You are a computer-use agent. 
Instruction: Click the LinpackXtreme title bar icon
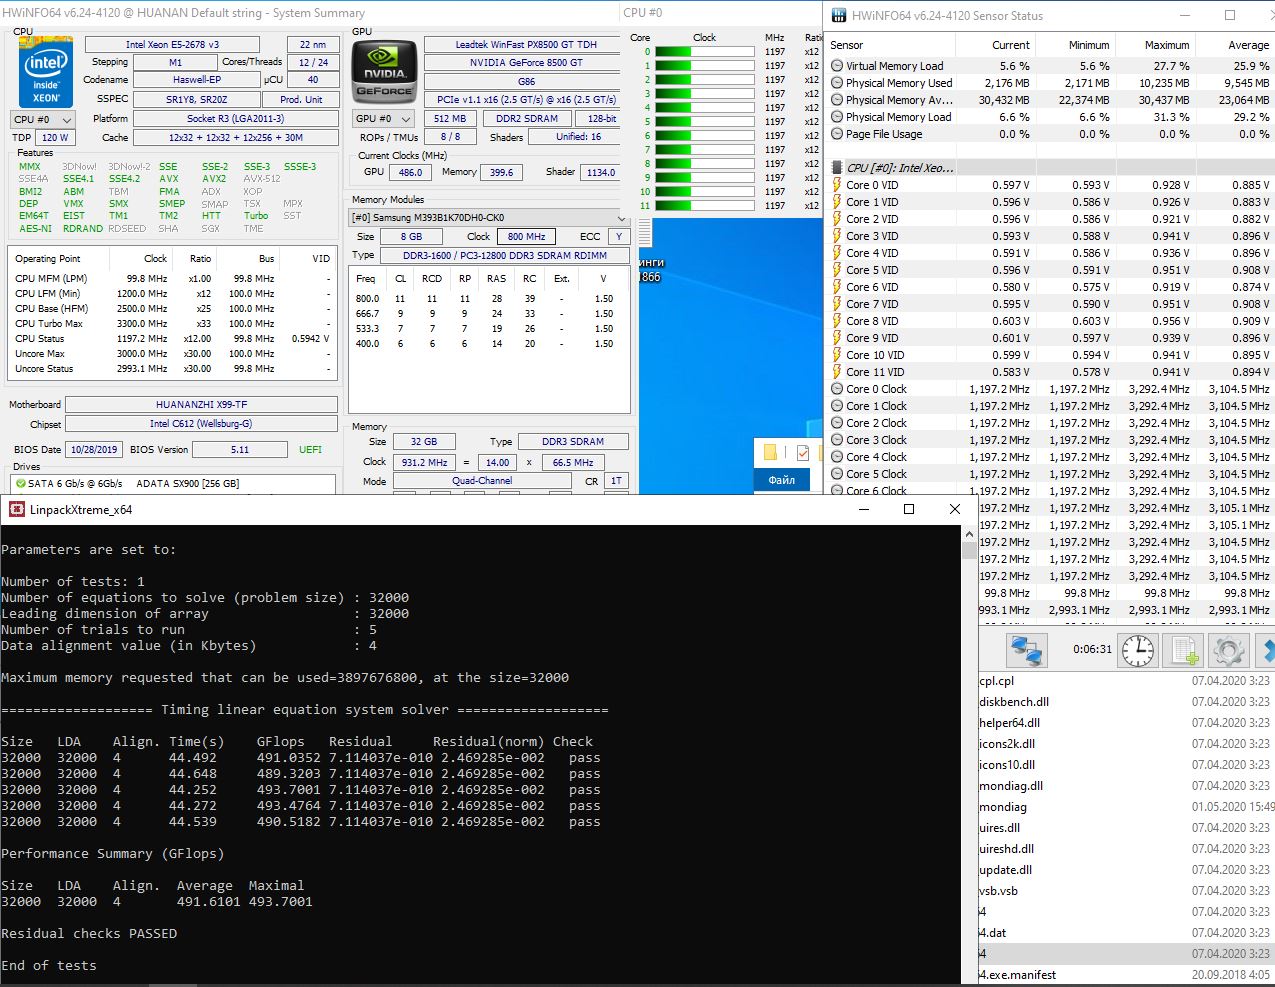(x=16, y=509)
